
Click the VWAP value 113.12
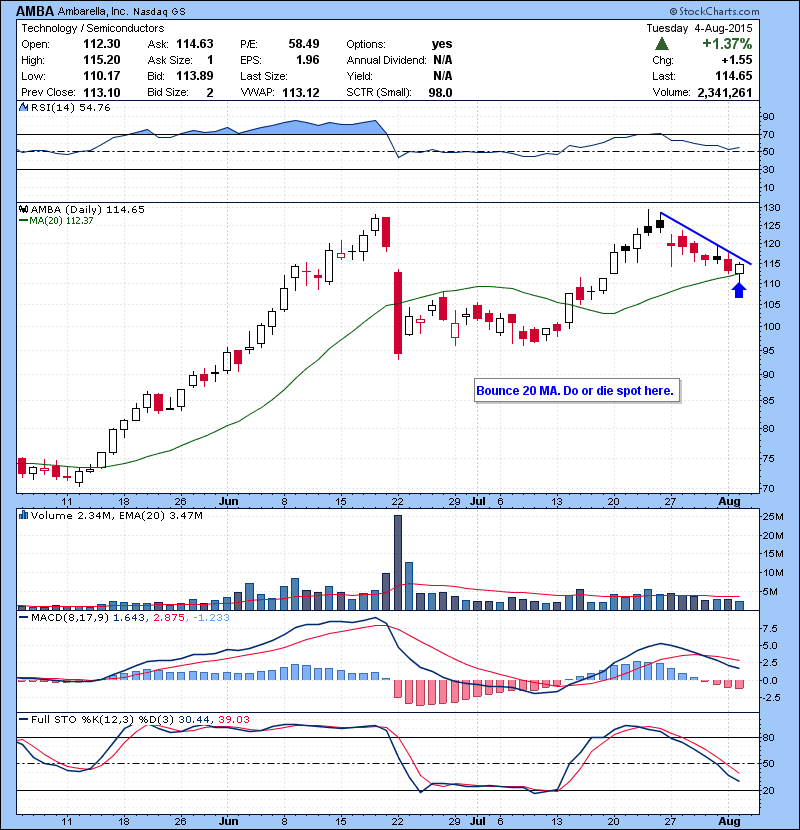(301, 93)
